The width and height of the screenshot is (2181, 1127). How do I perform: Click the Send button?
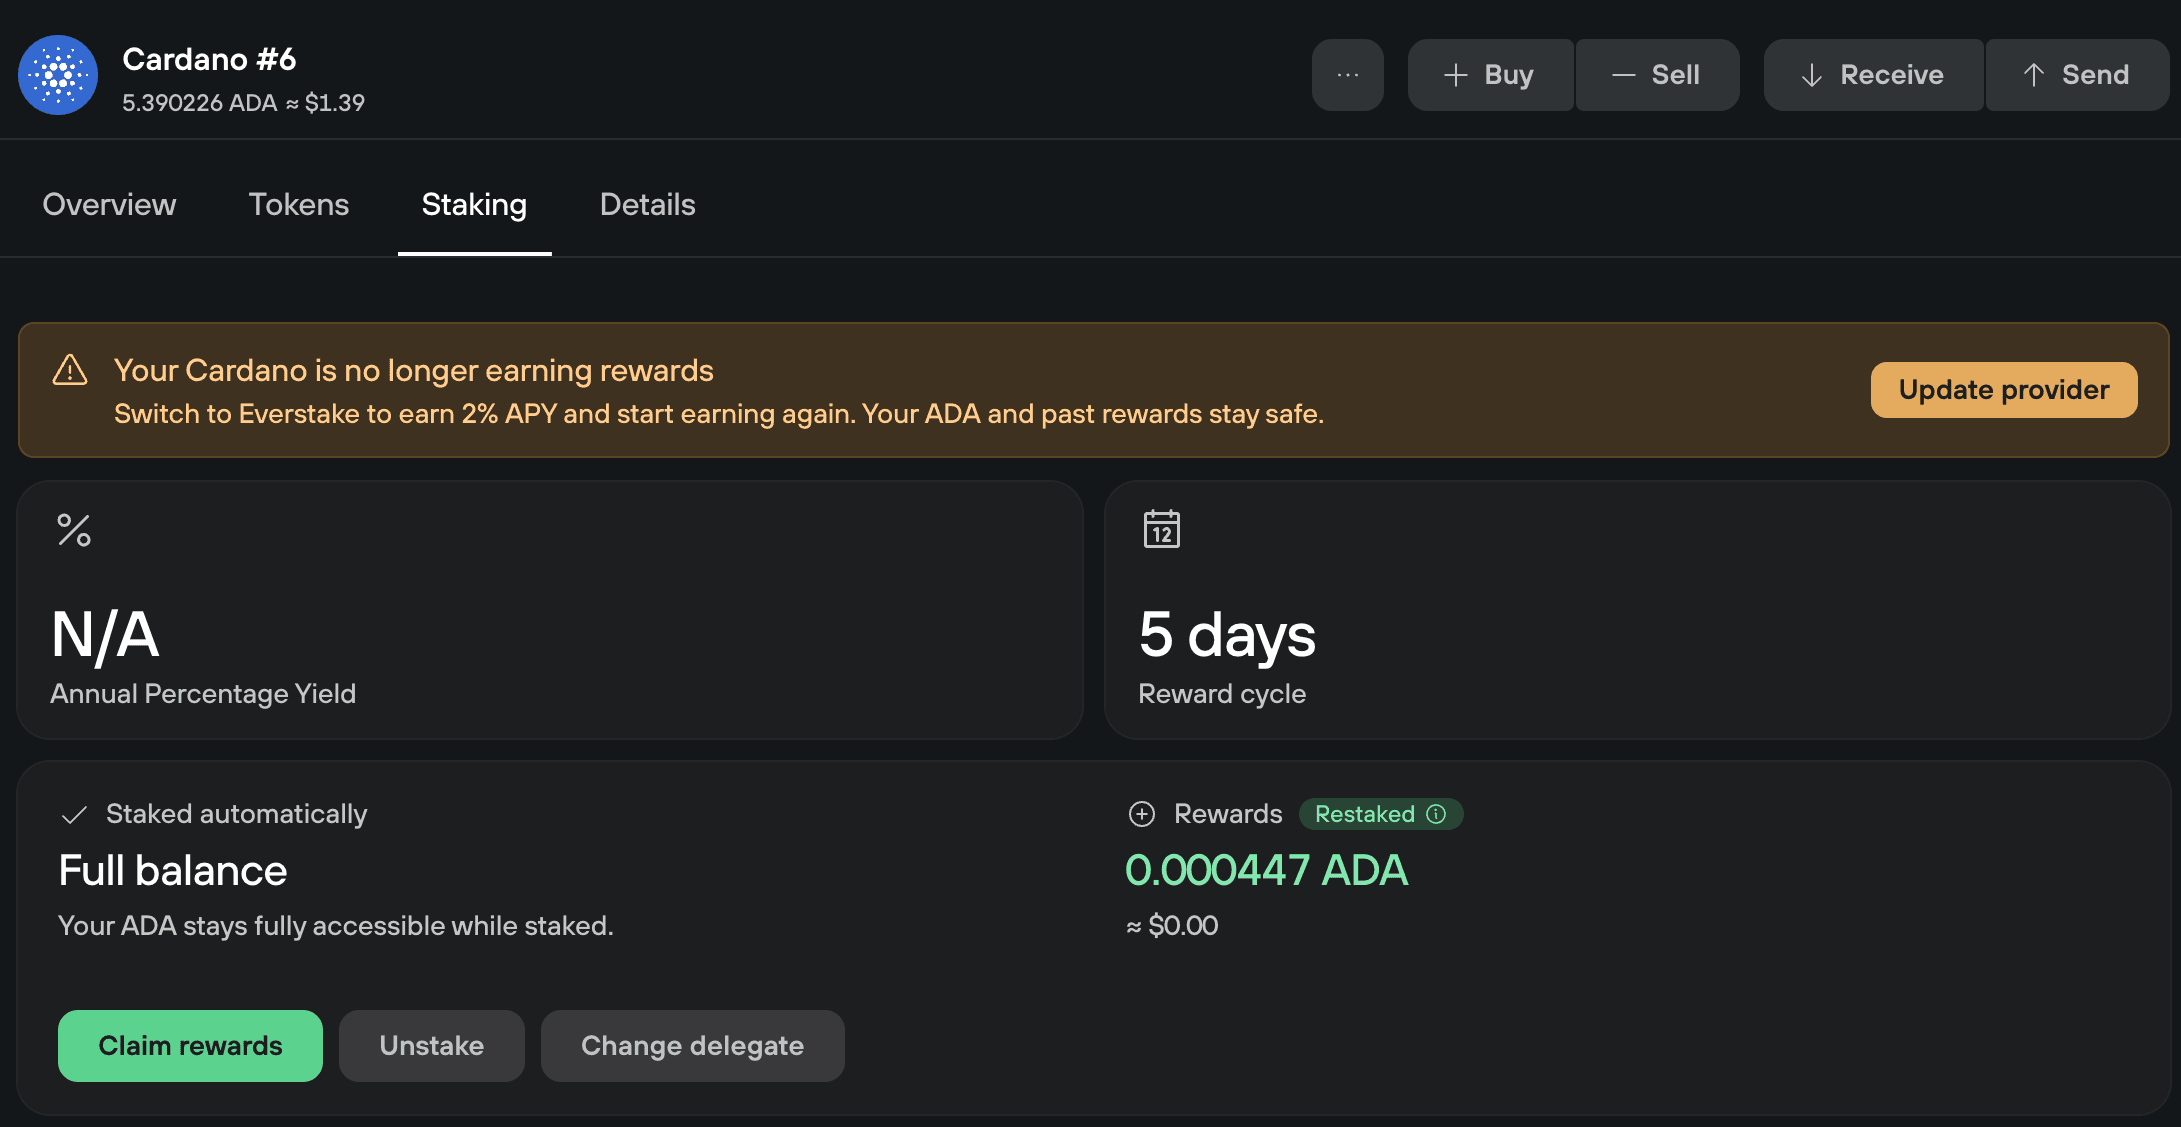coord(2077,75)
